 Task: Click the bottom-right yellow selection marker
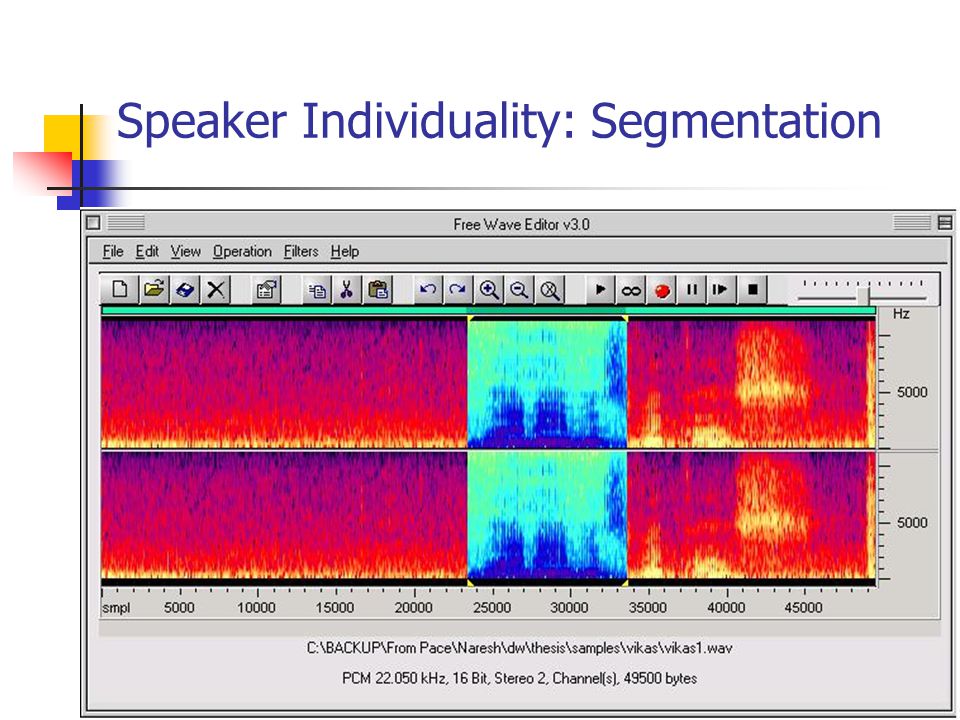(624, 583)
